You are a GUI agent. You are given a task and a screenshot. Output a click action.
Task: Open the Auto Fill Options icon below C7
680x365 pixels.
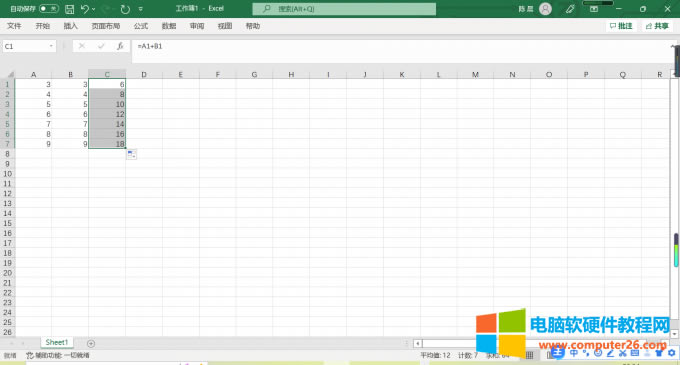131,154
